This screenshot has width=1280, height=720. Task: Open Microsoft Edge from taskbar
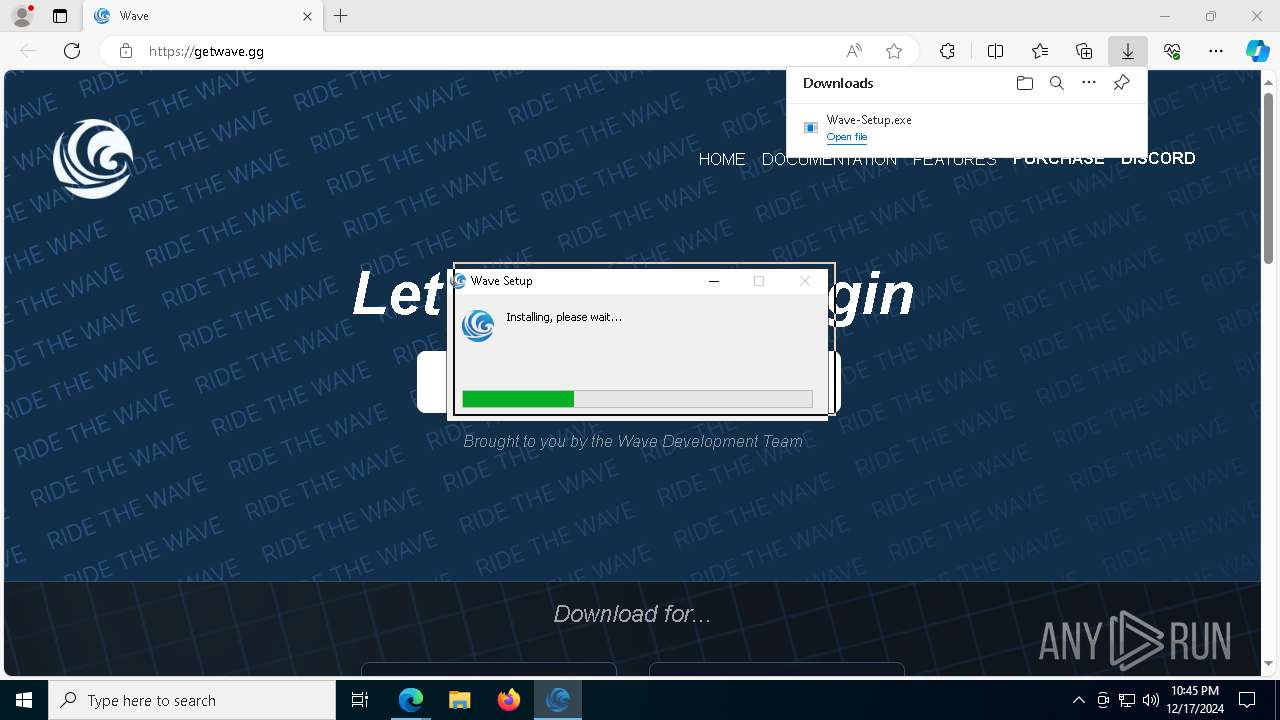[411, 700]
